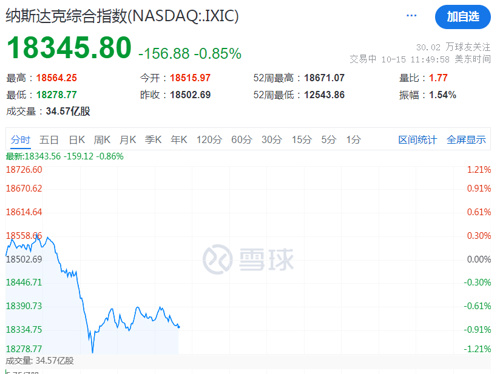The height and width of the screenshot is (374, 500).
Task: Show the 季K chart
Action: point(153,140)
